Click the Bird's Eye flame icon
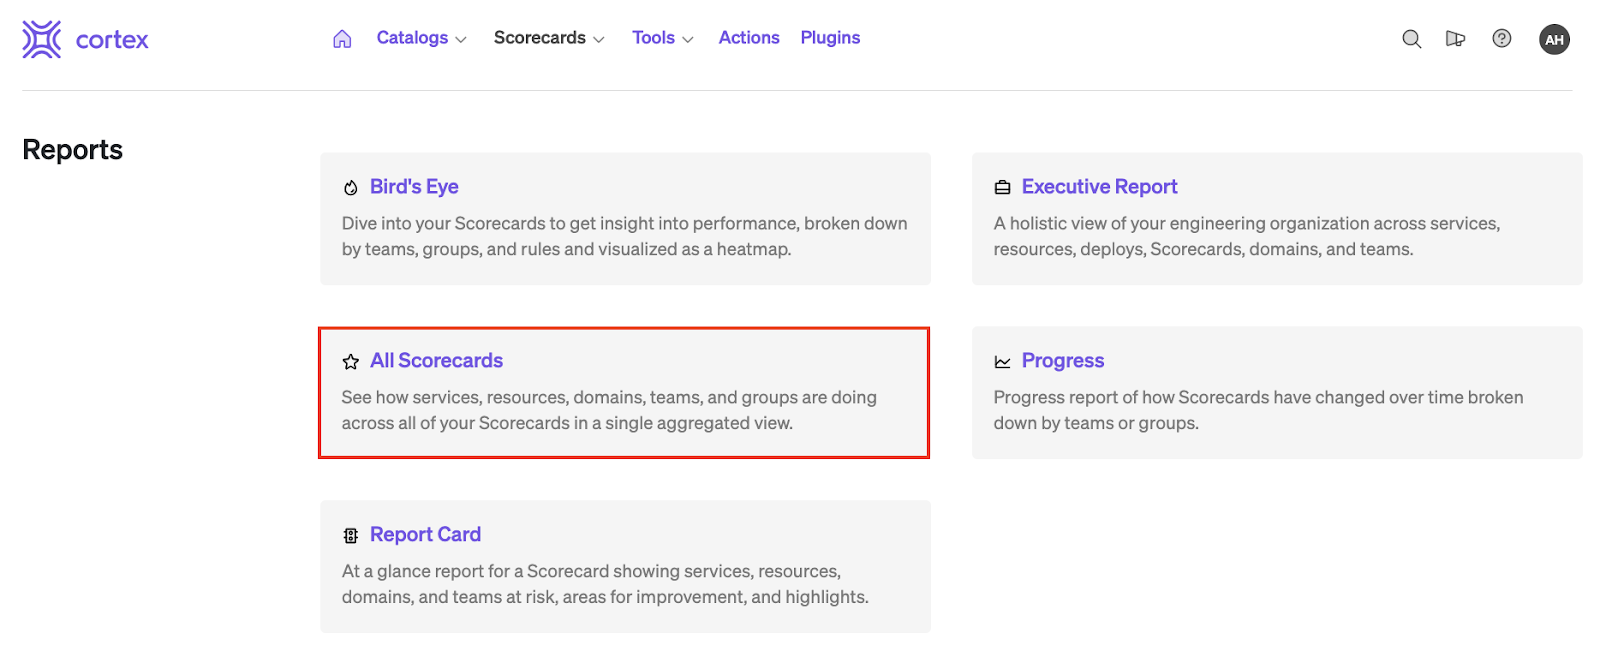 click(351, 188)
